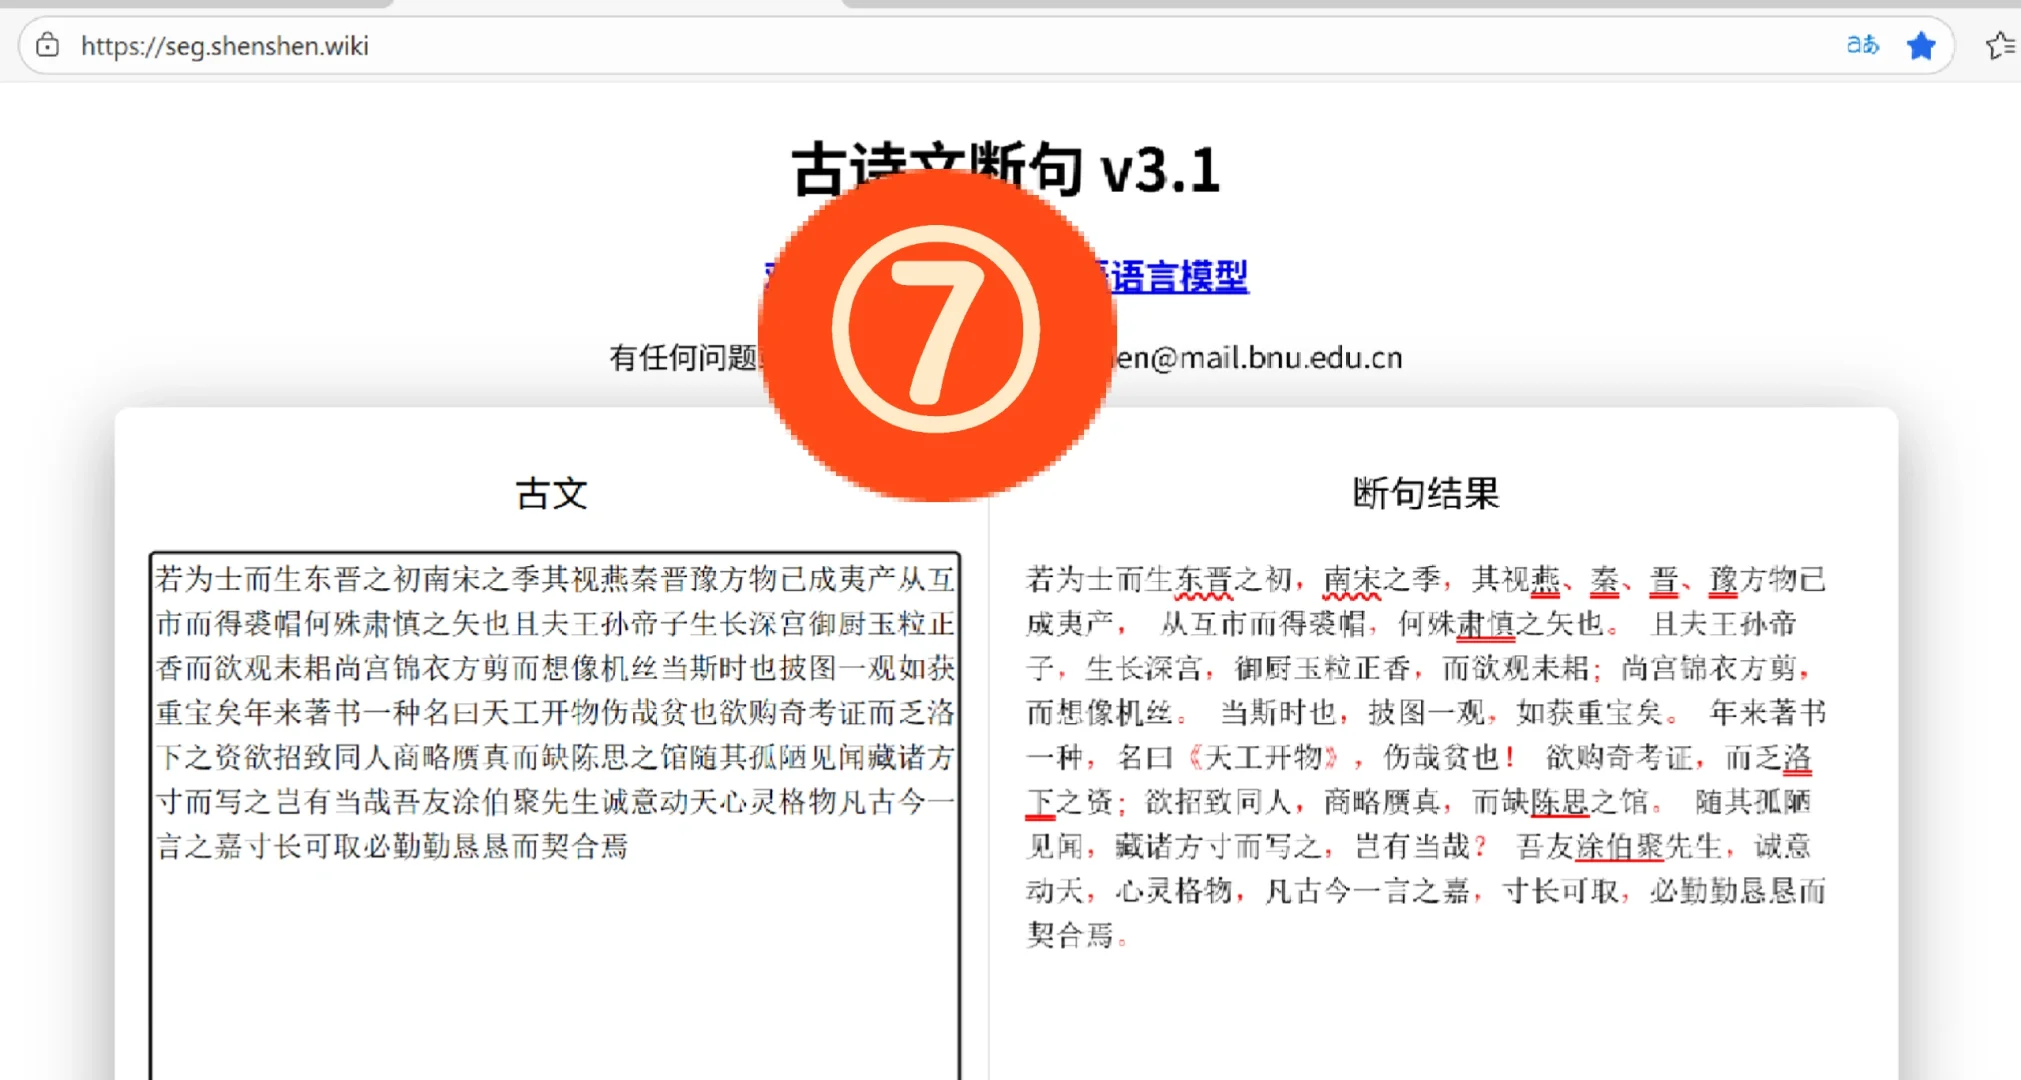Image resolution: width=2021 pixels, height=1080 pixels.
Task: Click the seg.shenshen.wiki address bar URL
Action: tap(224, 46)
